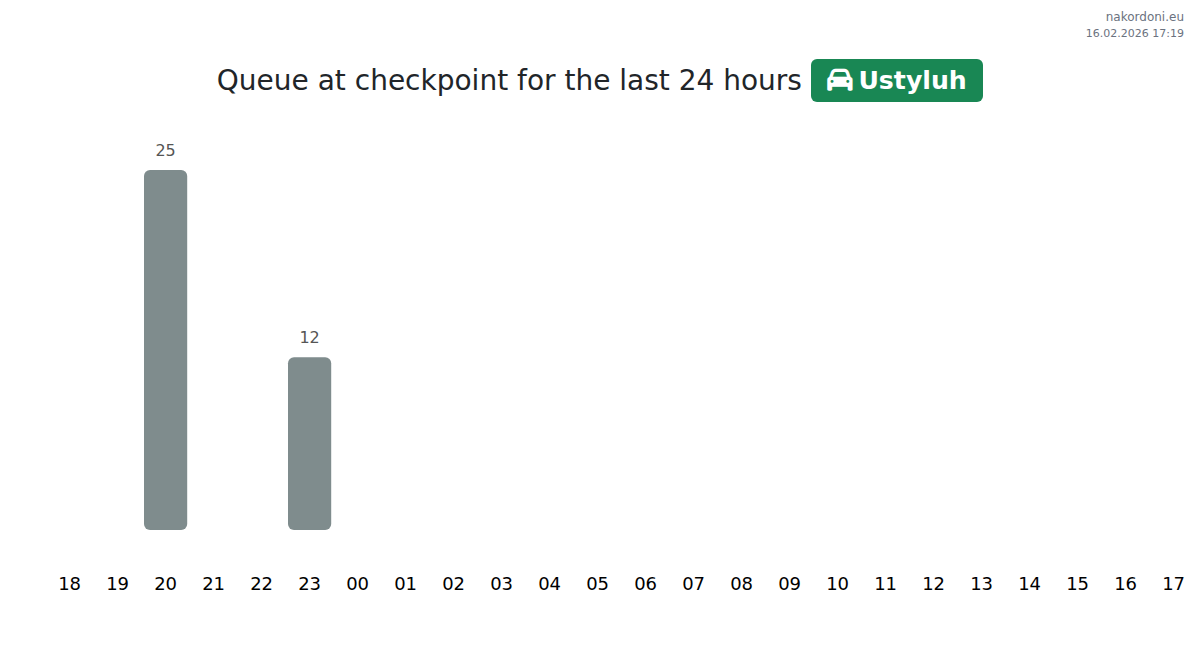The width and height of the screenshot is (1200, 651).
Task: Select the 18 hour label on the axis
Action: tap(69, 584)
